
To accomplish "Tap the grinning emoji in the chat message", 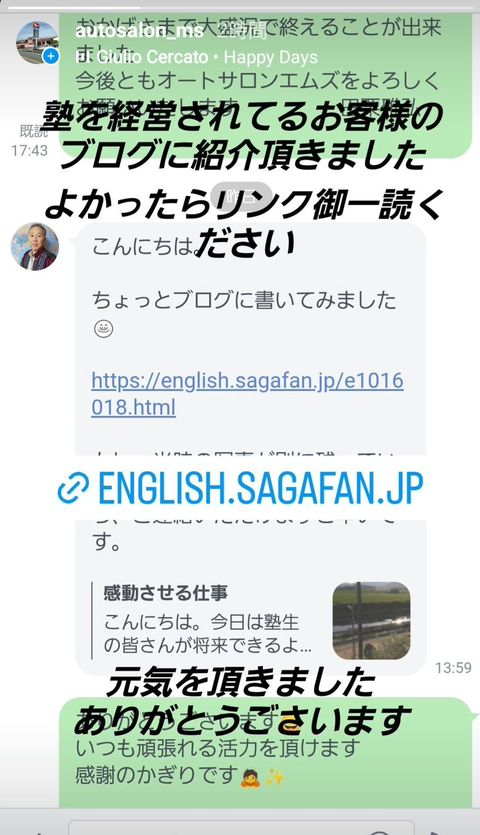I will click(104, 329).
